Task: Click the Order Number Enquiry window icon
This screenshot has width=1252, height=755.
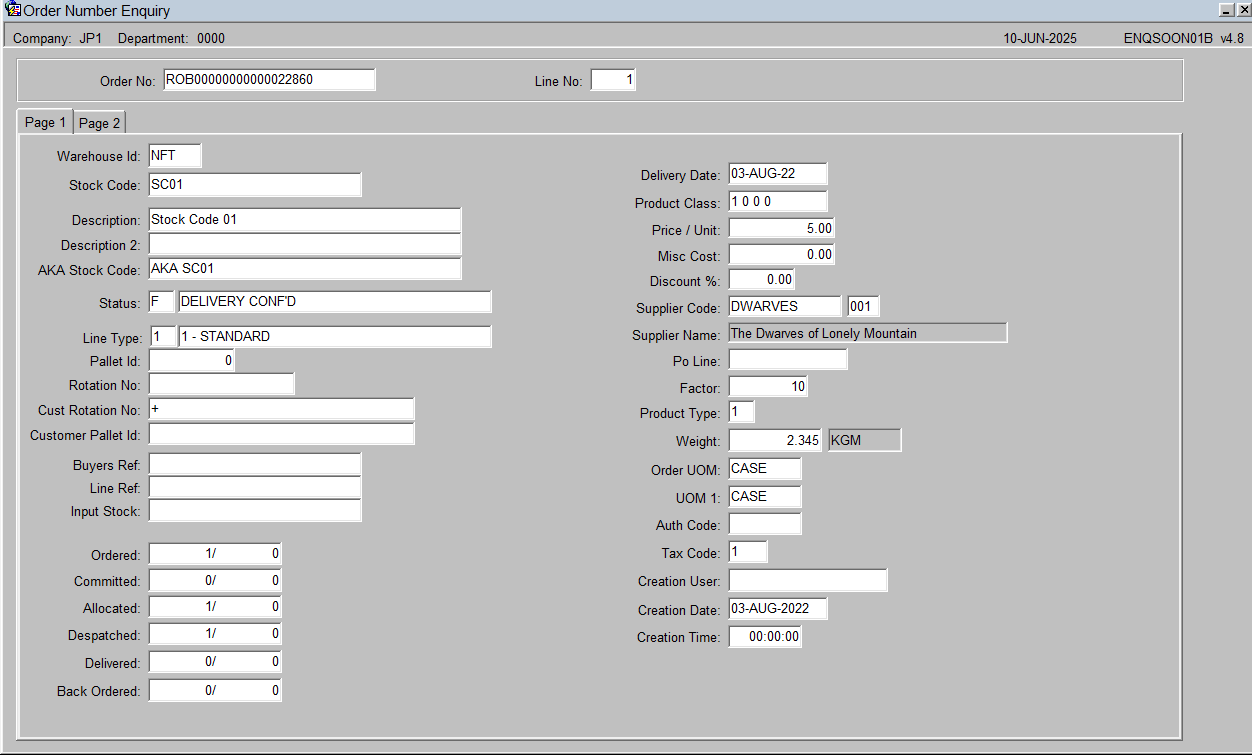Action: click(13, 10)
